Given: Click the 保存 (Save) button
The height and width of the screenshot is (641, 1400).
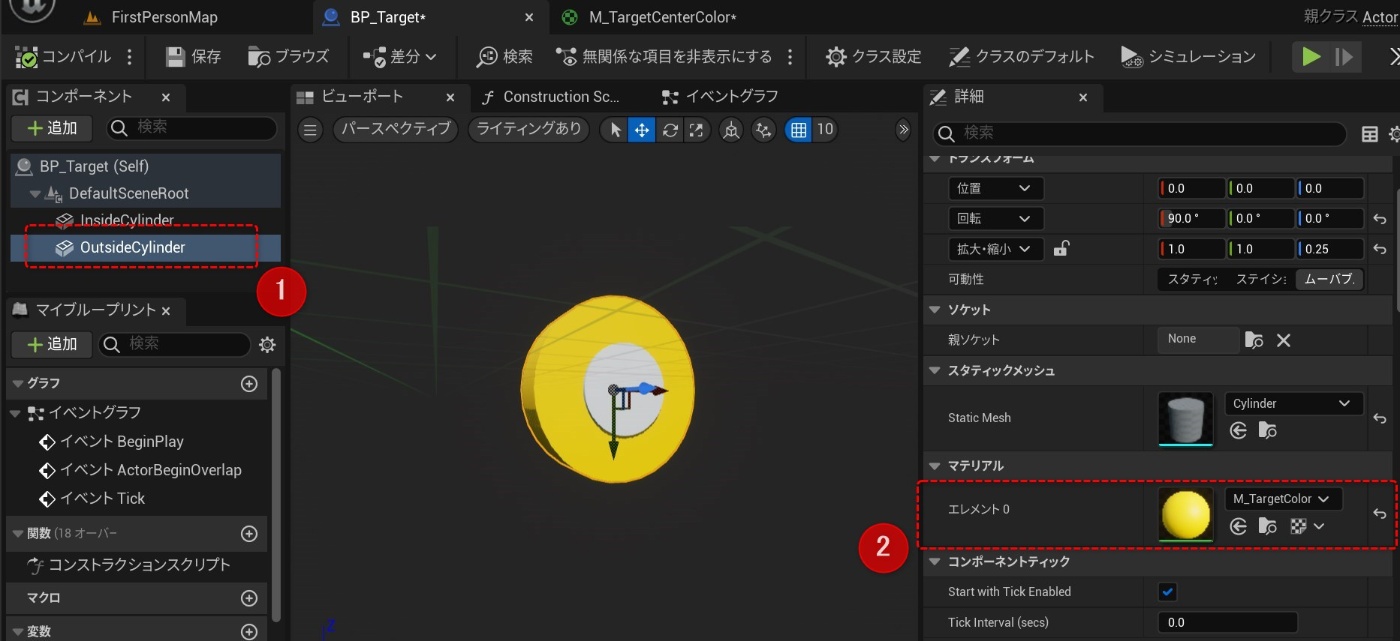Looking at the screenshot, I should 191,56.
